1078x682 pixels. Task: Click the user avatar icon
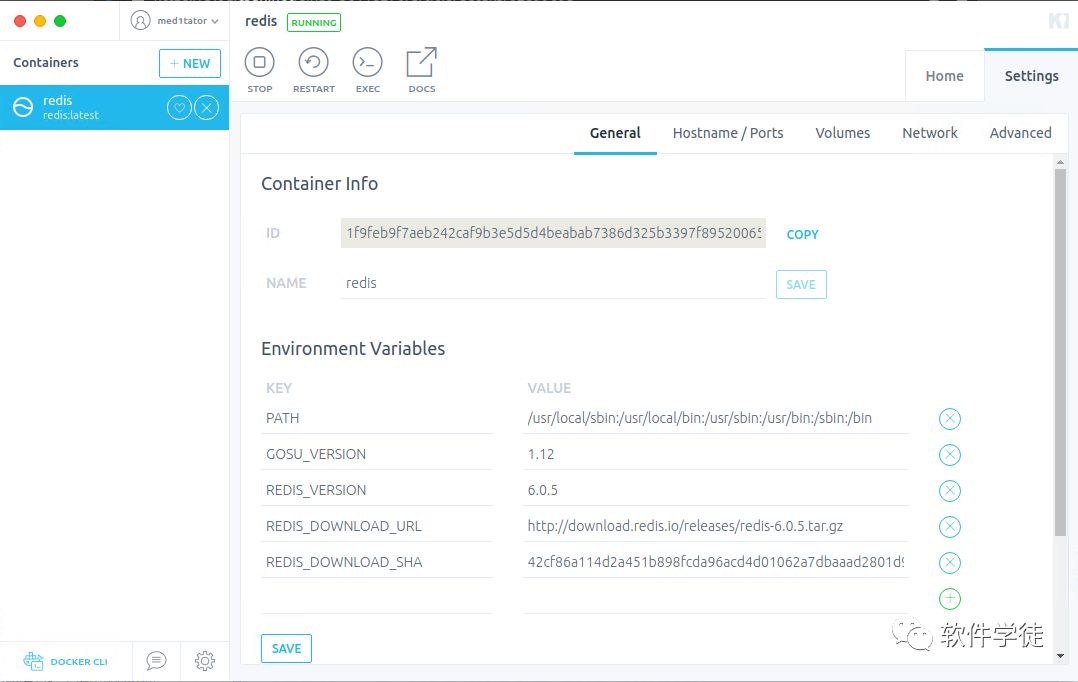tap(140, 21)
